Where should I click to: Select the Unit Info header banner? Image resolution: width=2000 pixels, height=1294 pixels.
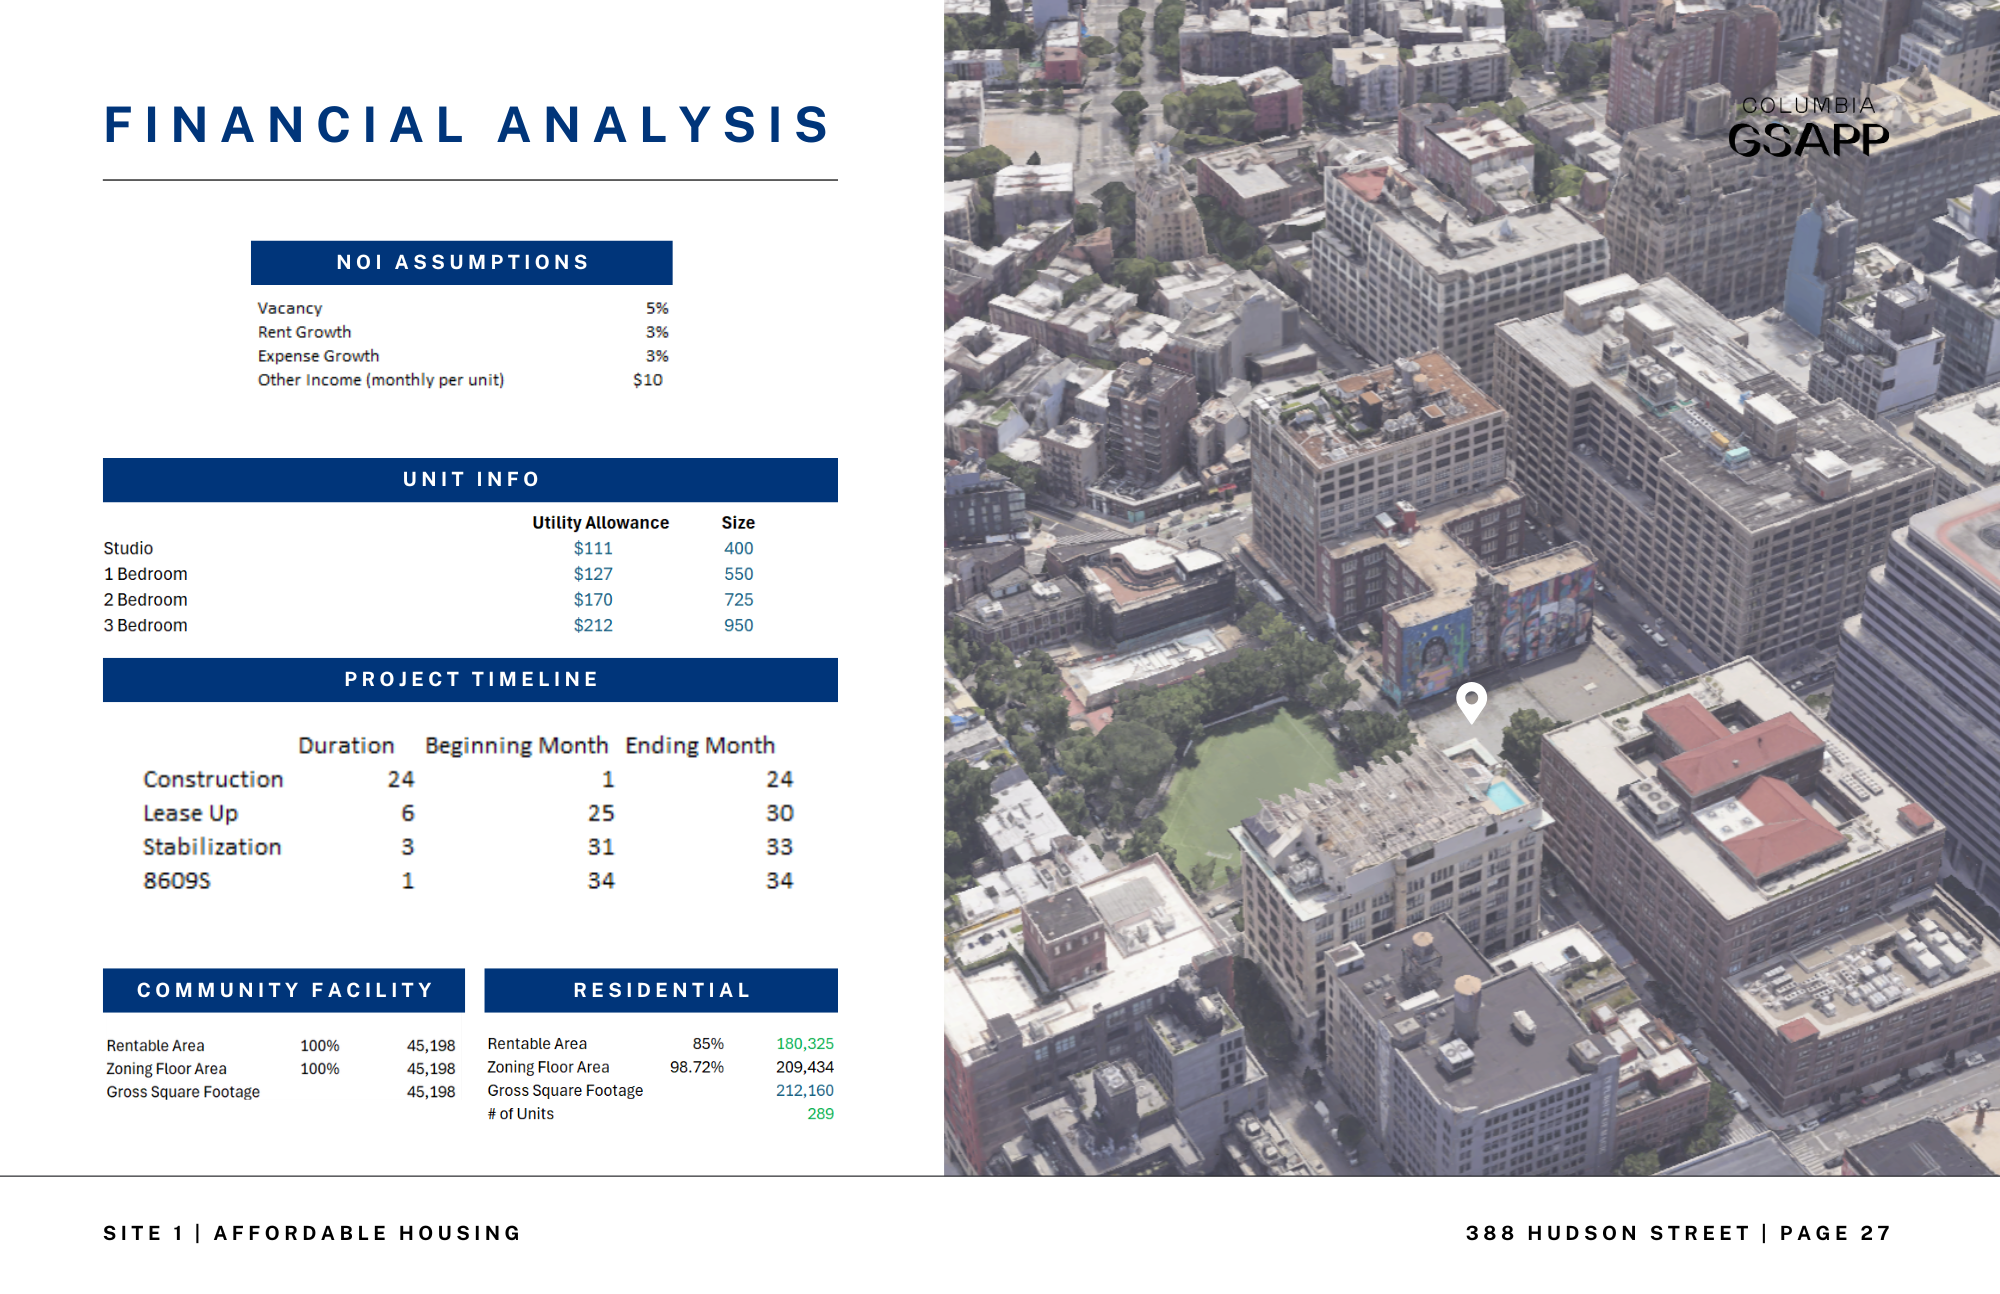tap(470, 480)
